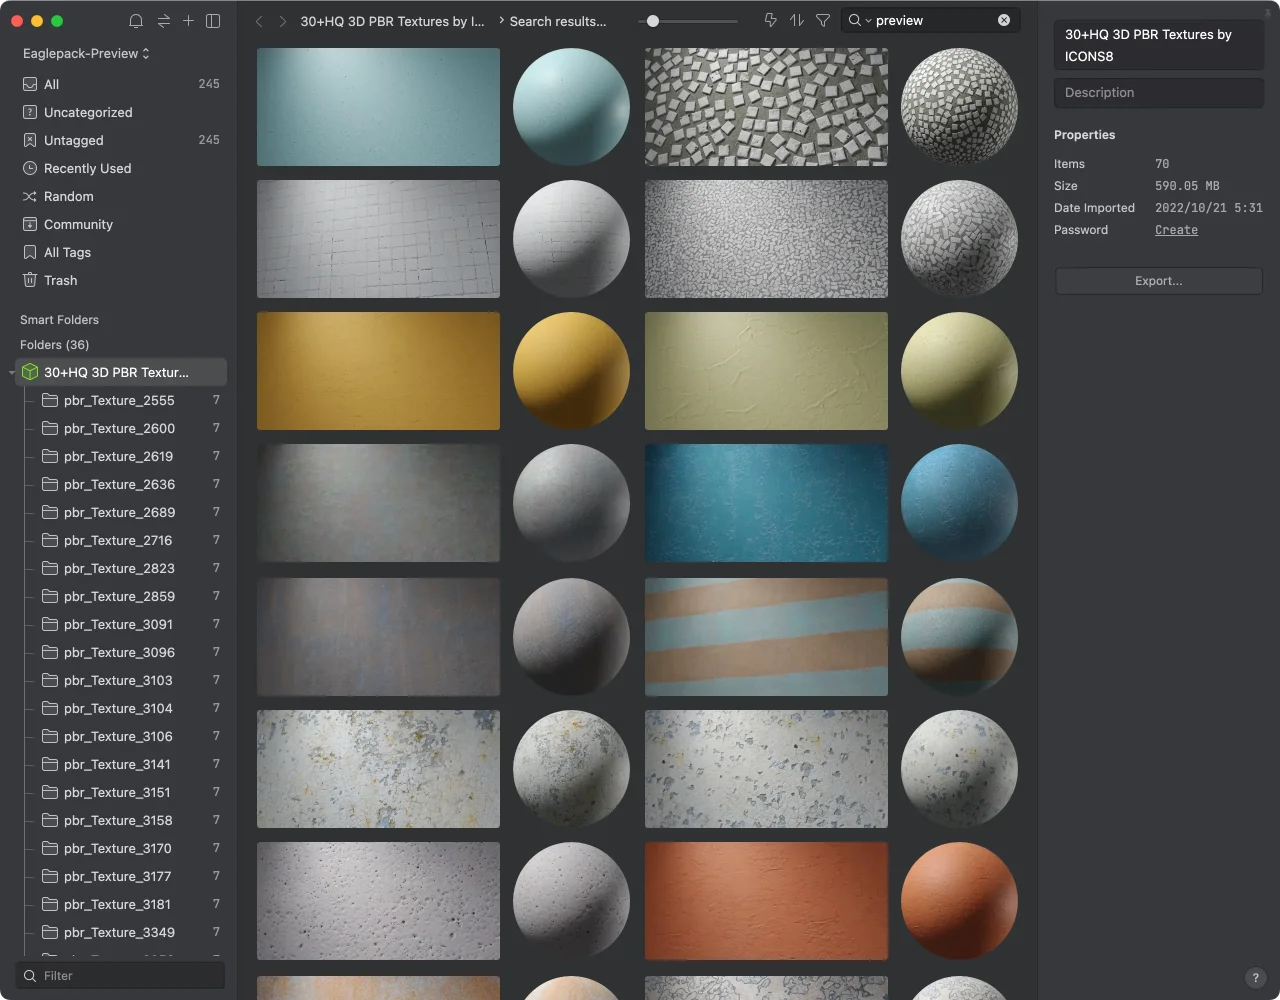The image size is (1280, 1000).
Task: Open folder pbr_Texture_2689
Action: (121, 512)
